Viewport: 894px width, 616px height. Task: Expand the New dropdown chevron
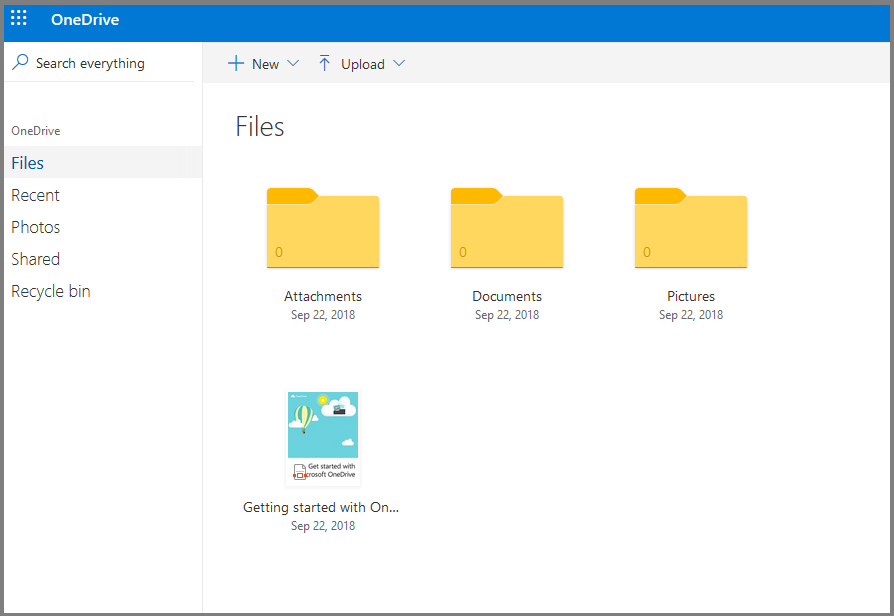pyautogui.click(x=293, y=63)
